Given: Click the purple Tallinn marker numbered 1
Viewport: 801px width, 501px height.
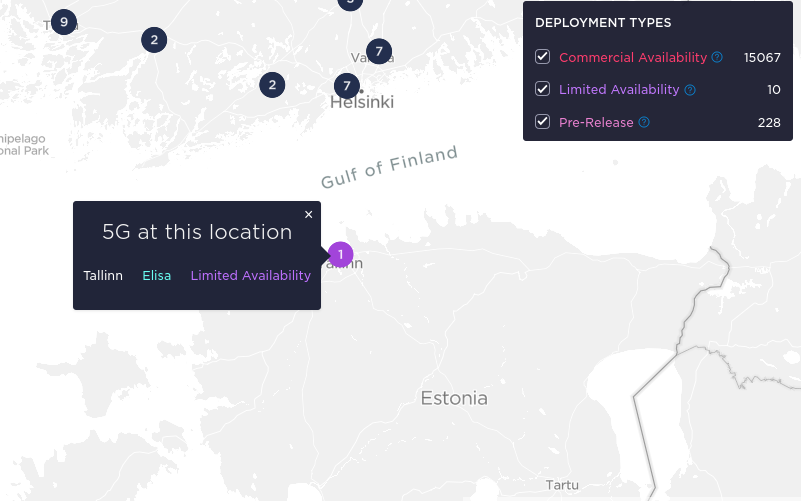Looking at the screenshot, I should [x=340, y=254].
